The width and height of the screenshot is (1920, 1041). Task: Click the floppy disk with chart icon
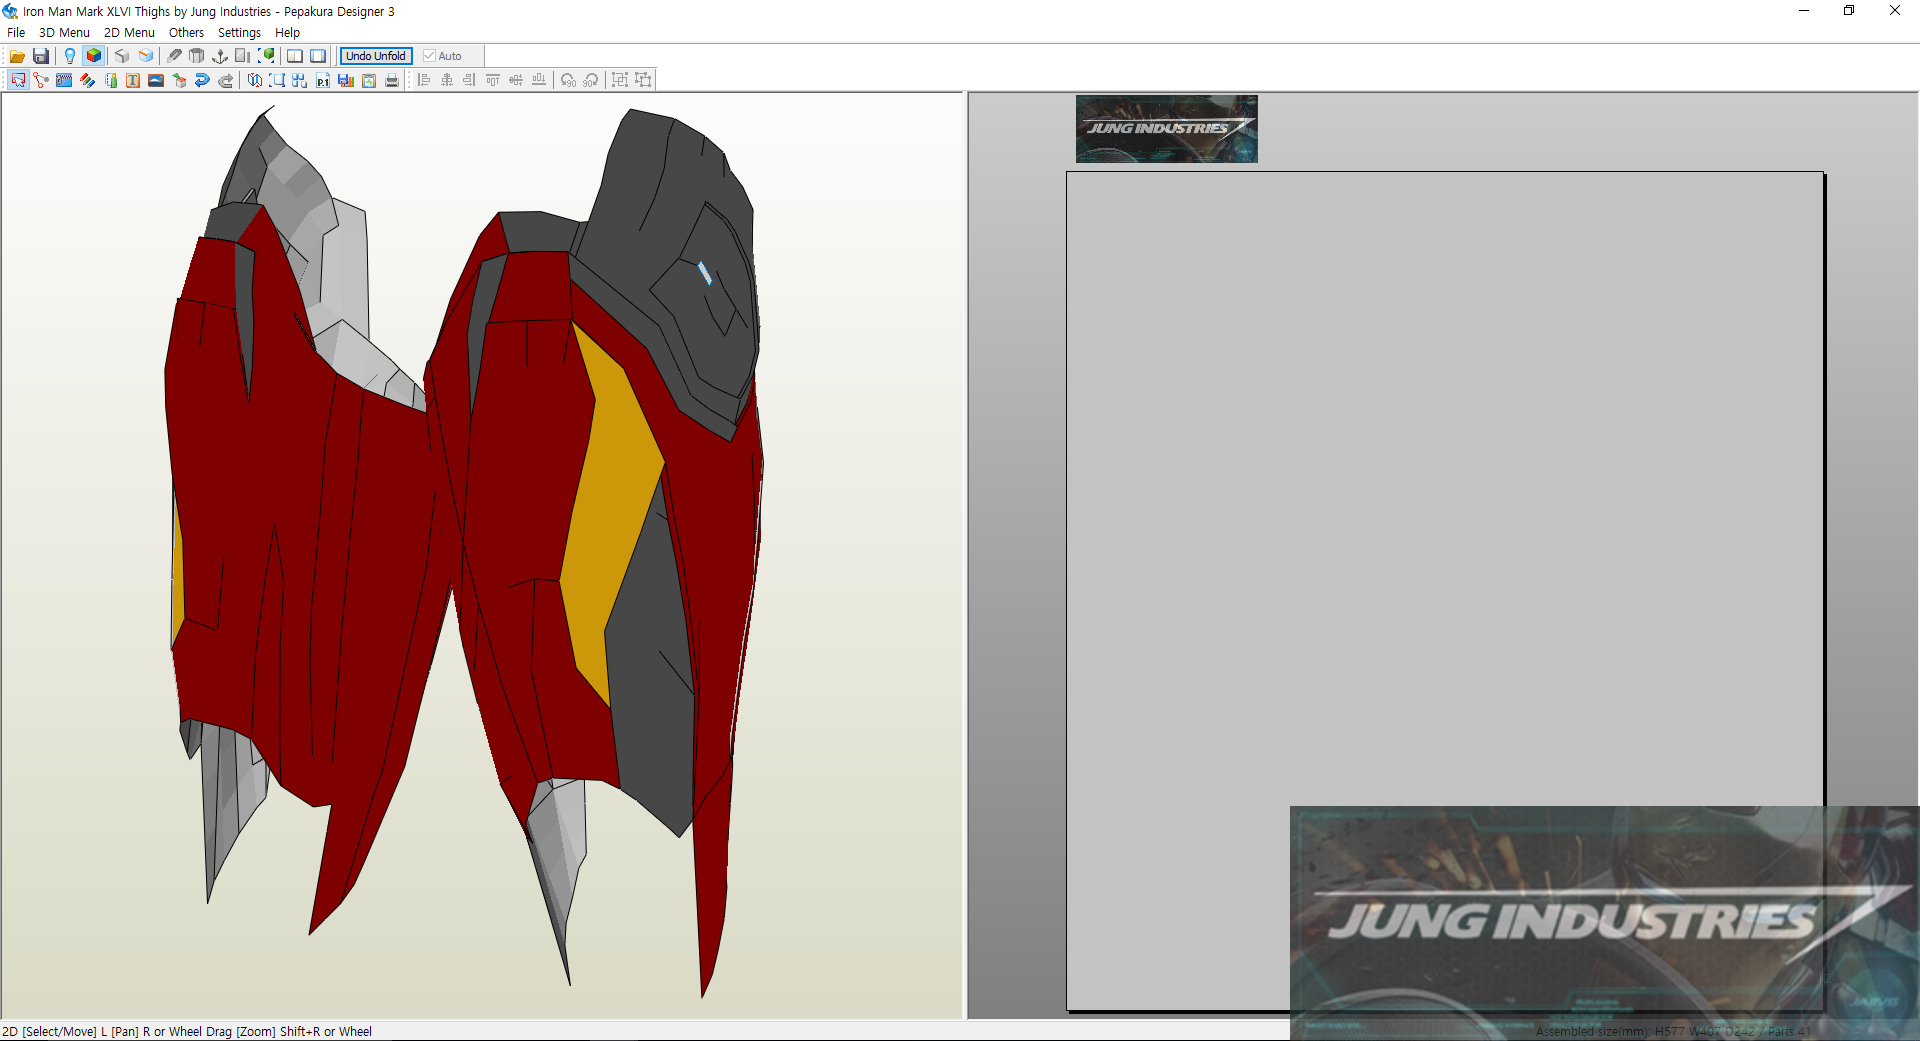(346, 80)
